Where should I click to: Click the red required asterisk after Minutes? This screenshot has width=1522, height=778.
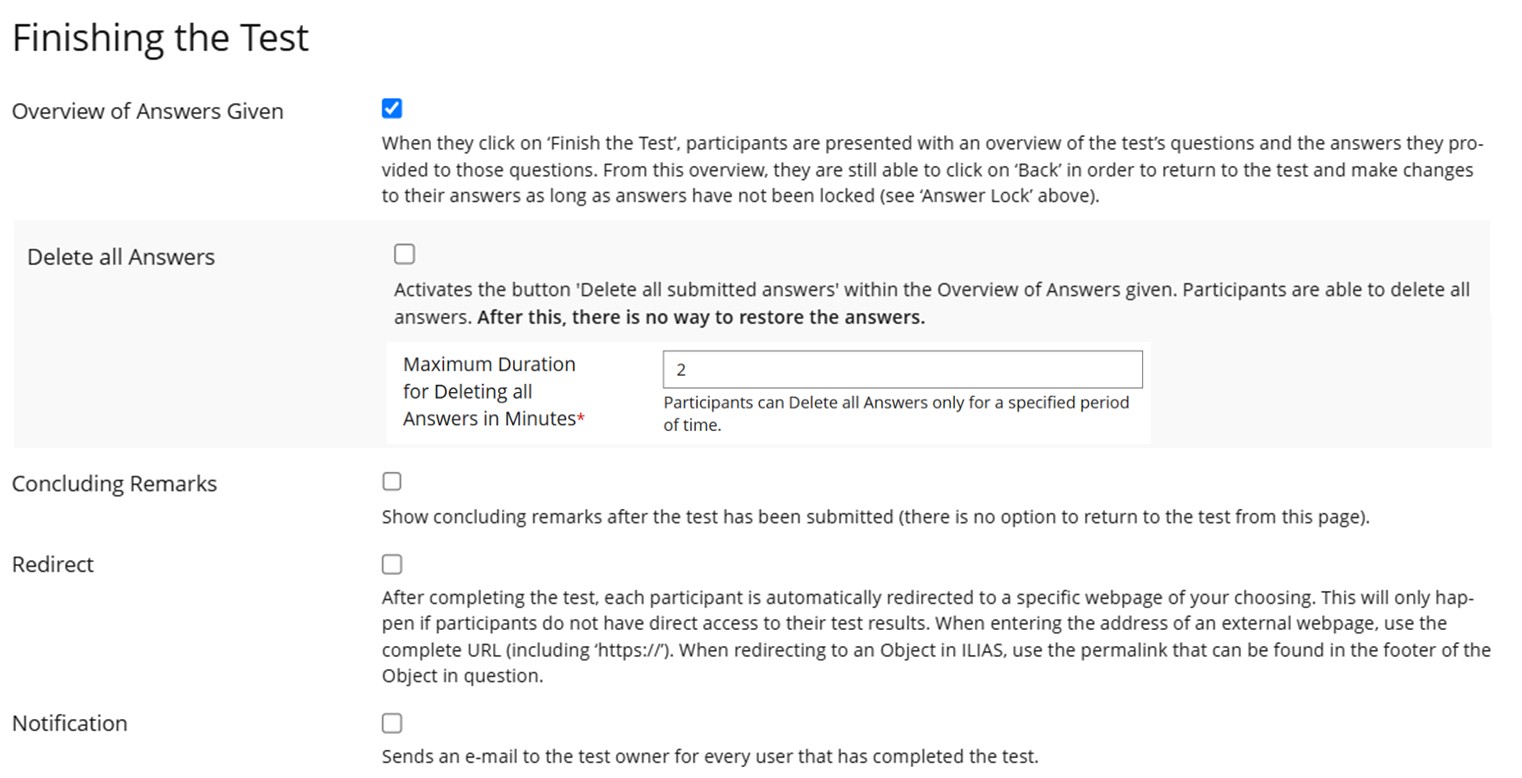click(x=581, y=419)
